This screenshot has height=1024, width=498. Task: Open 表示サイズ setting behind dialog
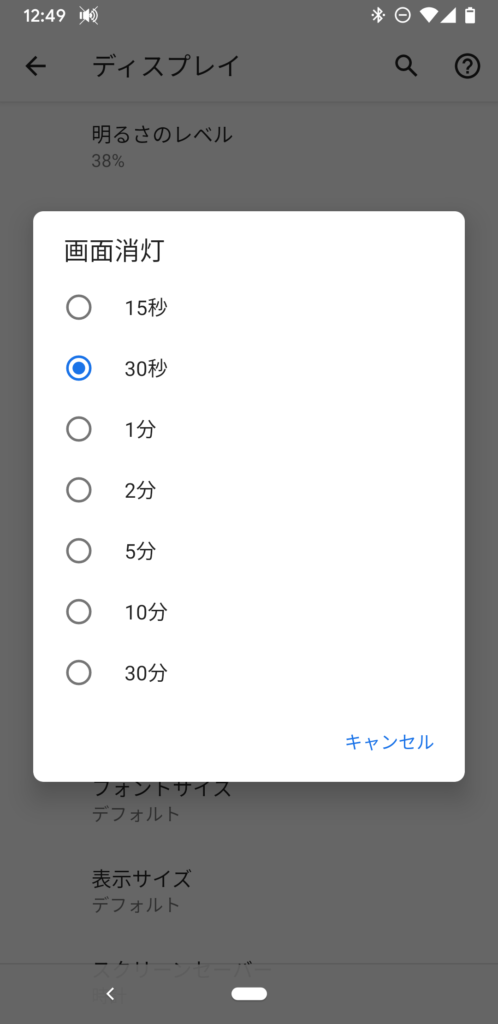click(x=249, y=891)
